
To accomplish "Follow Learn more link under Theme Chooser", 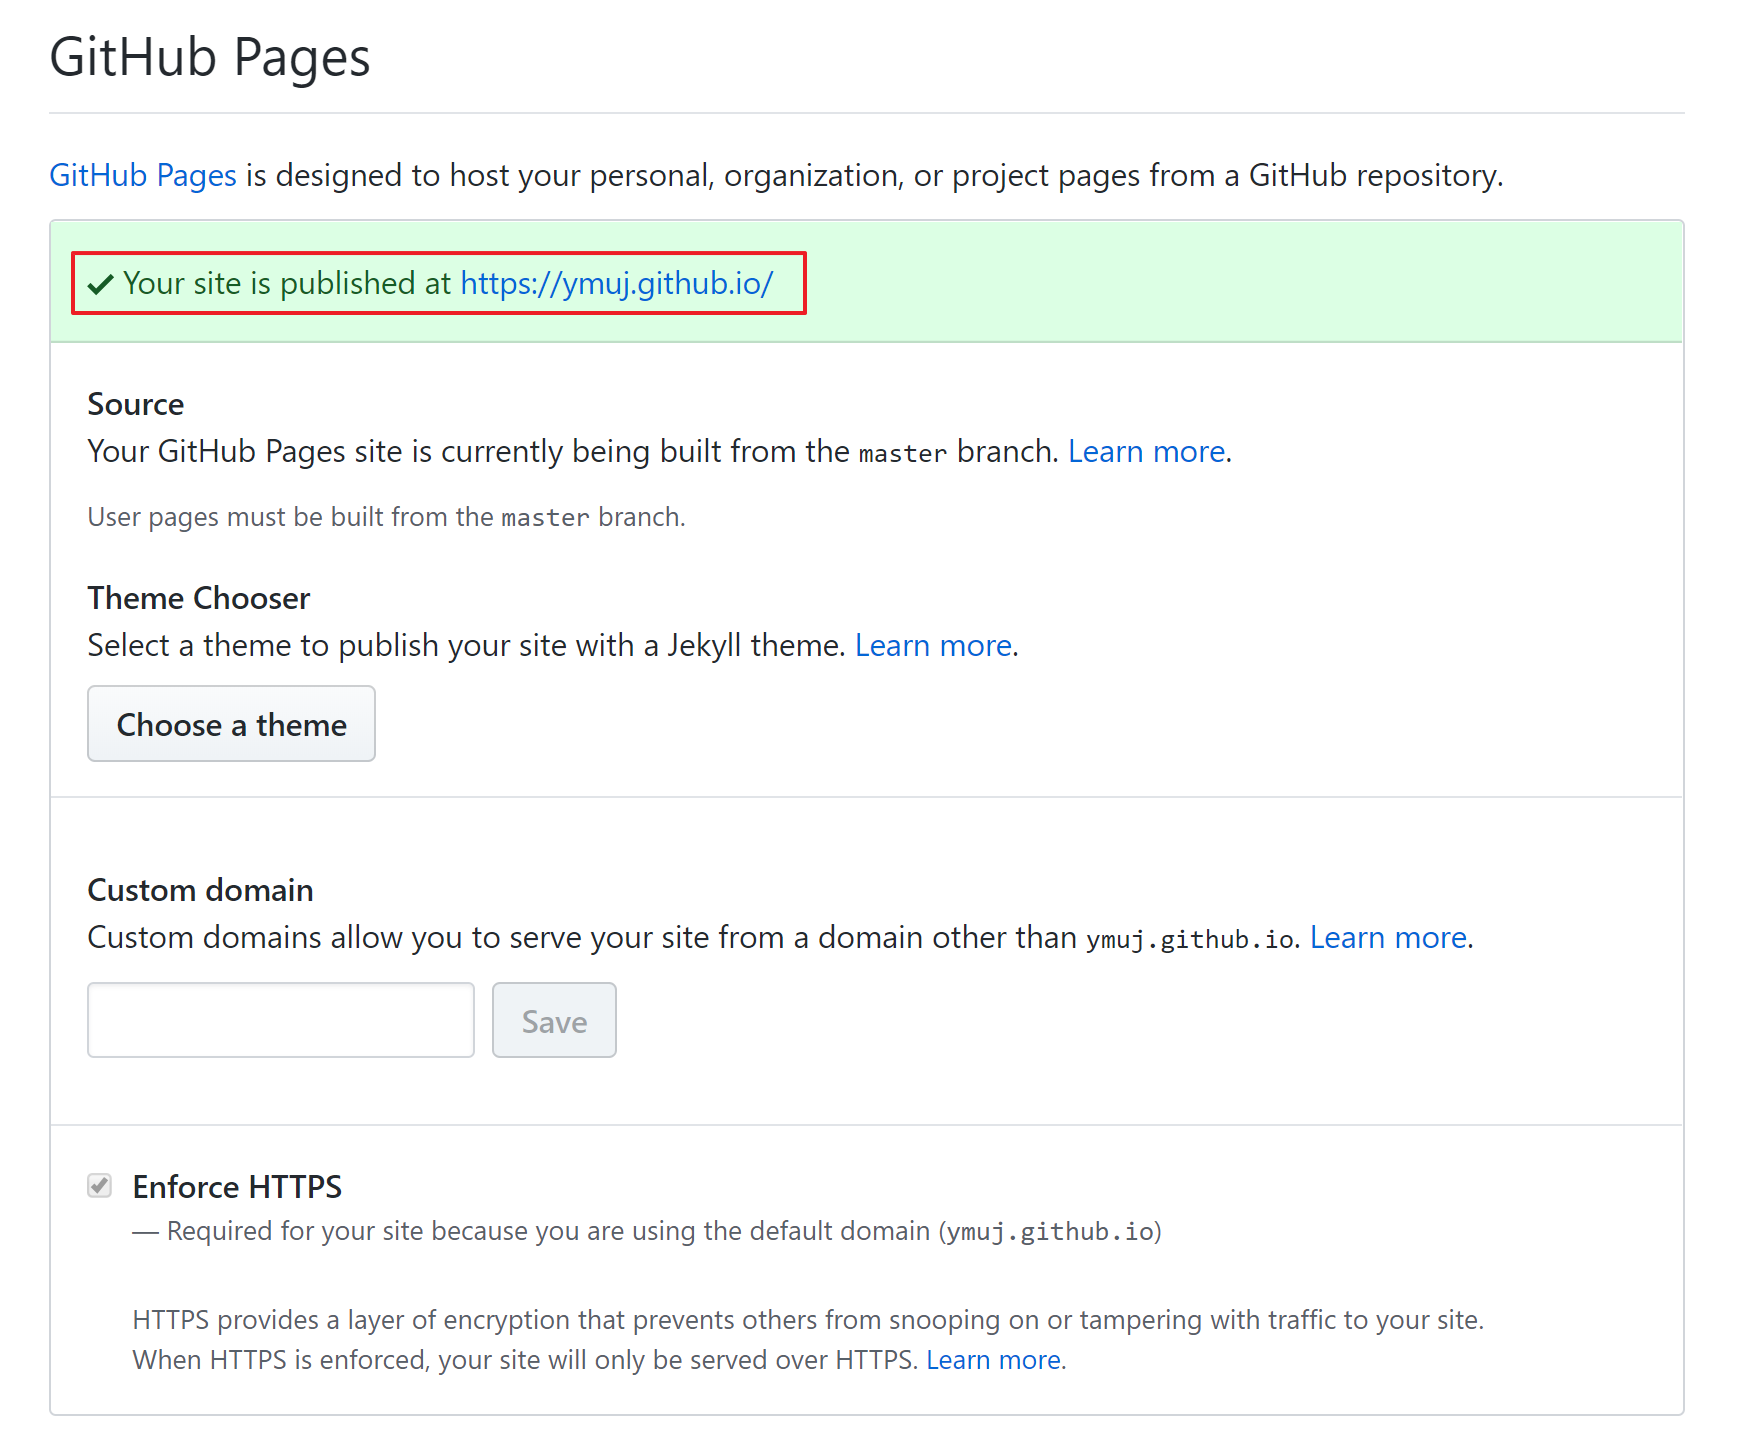I will (933, 646).
